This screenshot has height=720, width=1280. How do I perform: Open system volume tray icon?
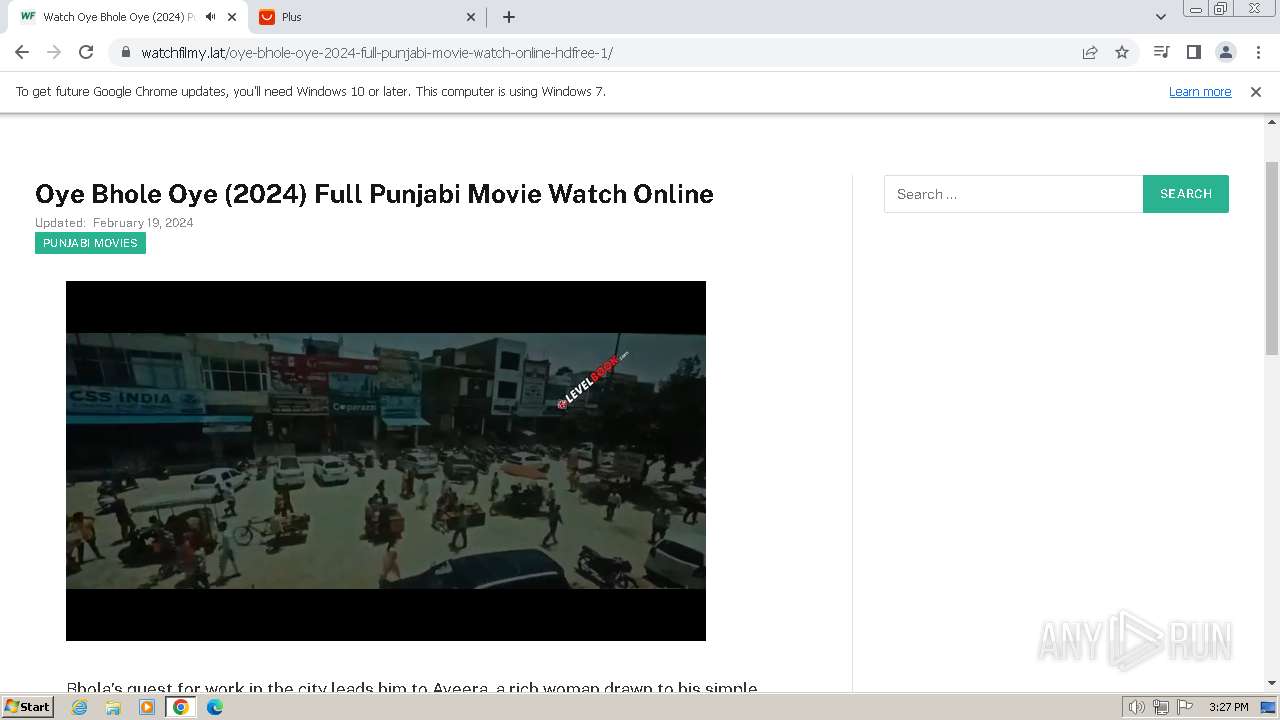coord(1137,707)
